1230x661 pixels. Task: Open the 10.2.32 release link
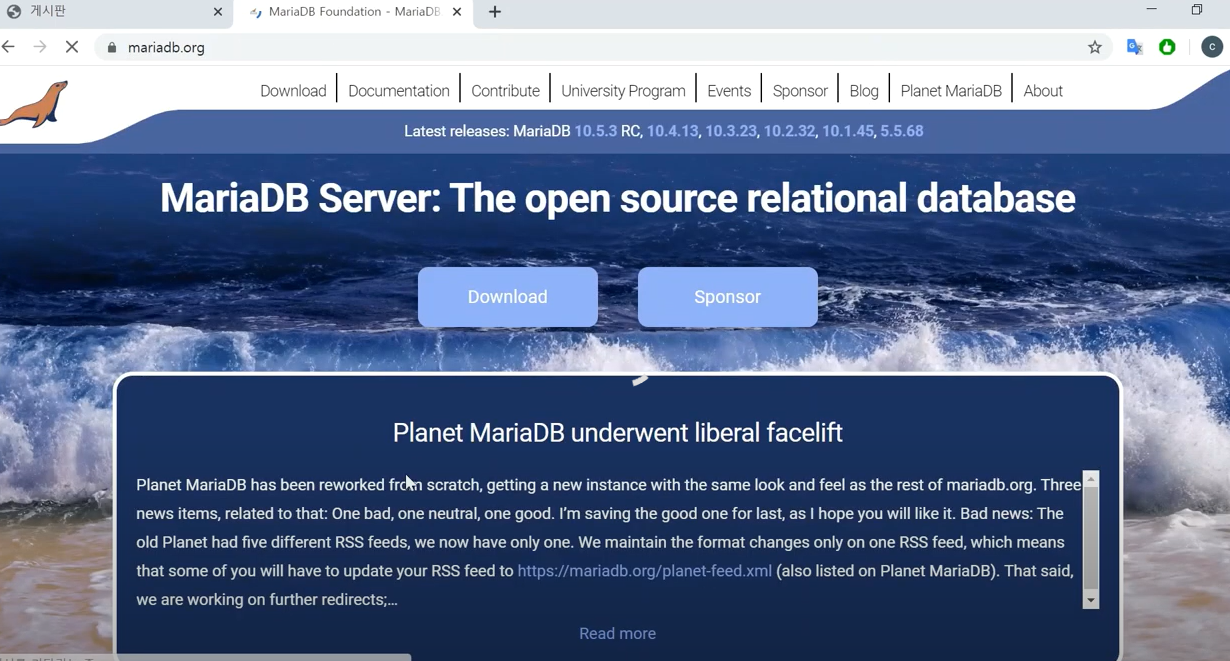coord(789,131)
